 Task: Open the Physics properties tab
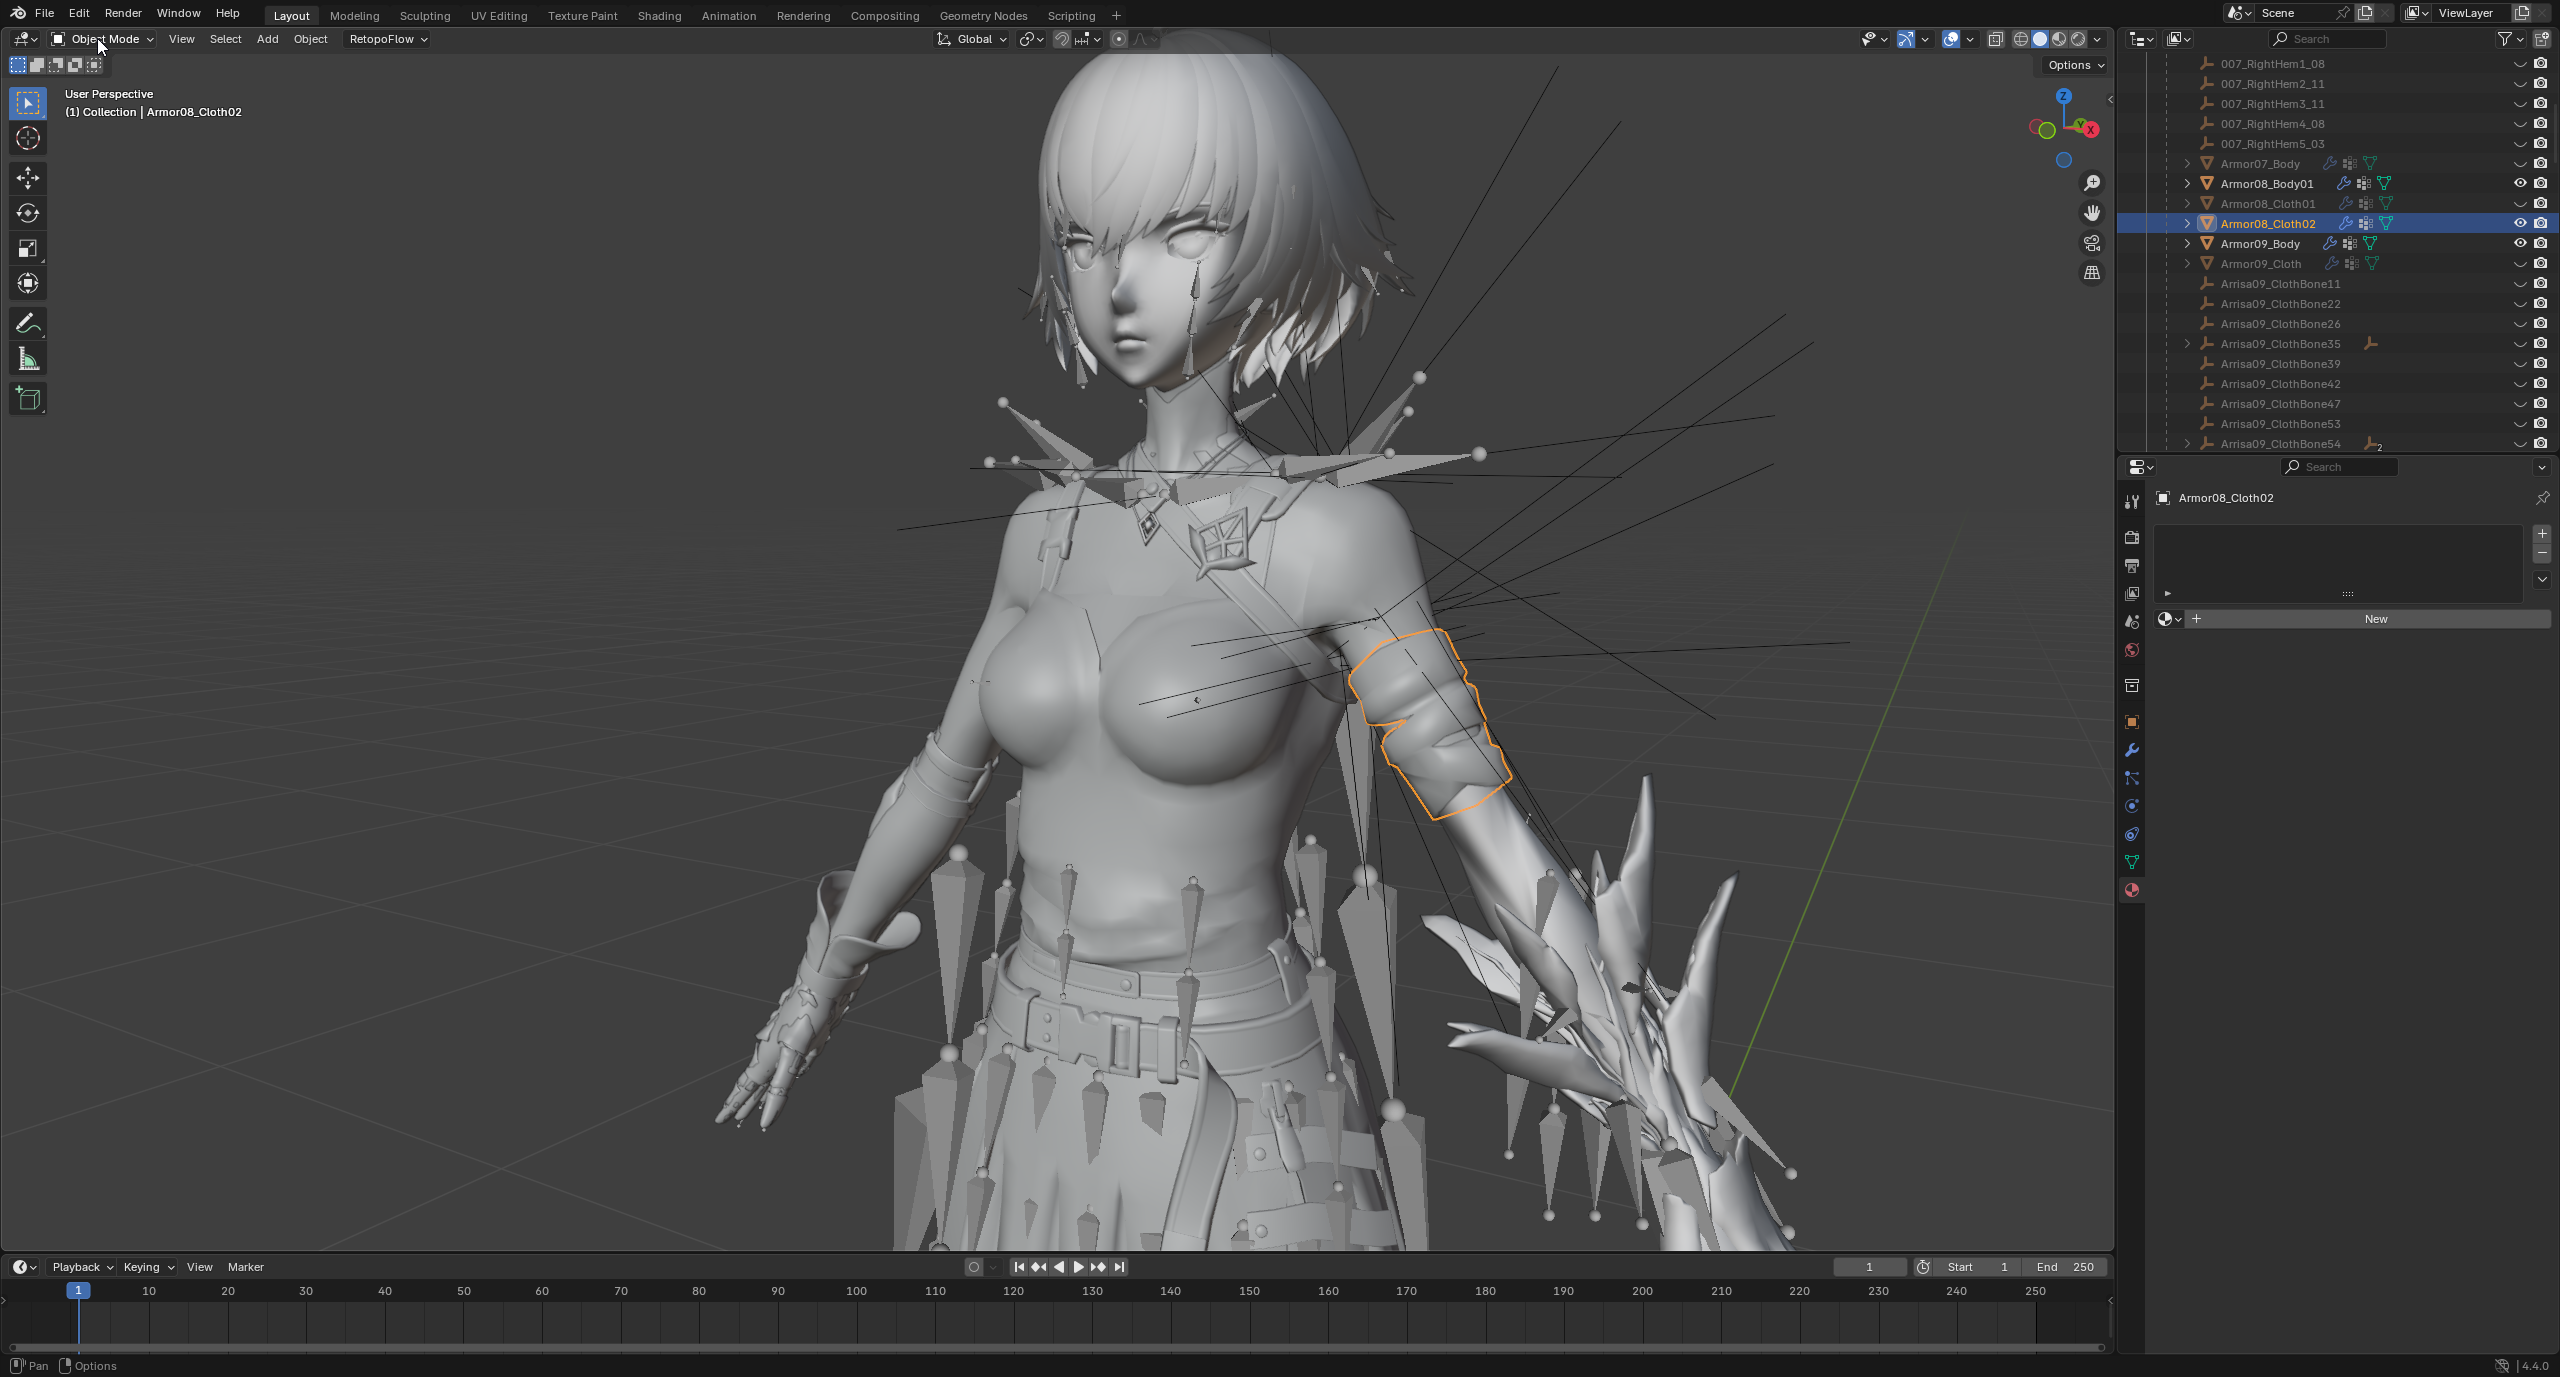pos(2132,806)
